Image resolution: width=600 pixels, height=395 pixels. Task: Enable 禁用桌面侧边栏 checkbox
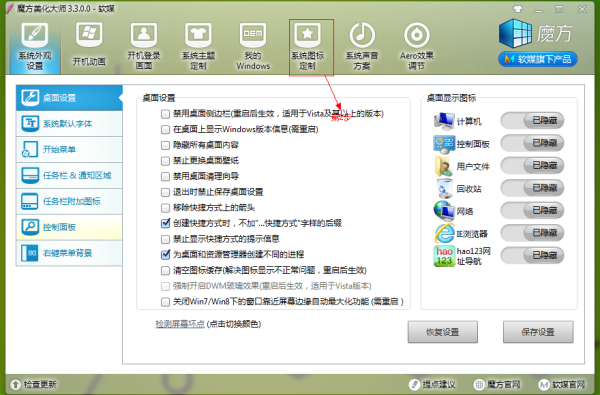[x=165, y=114]
